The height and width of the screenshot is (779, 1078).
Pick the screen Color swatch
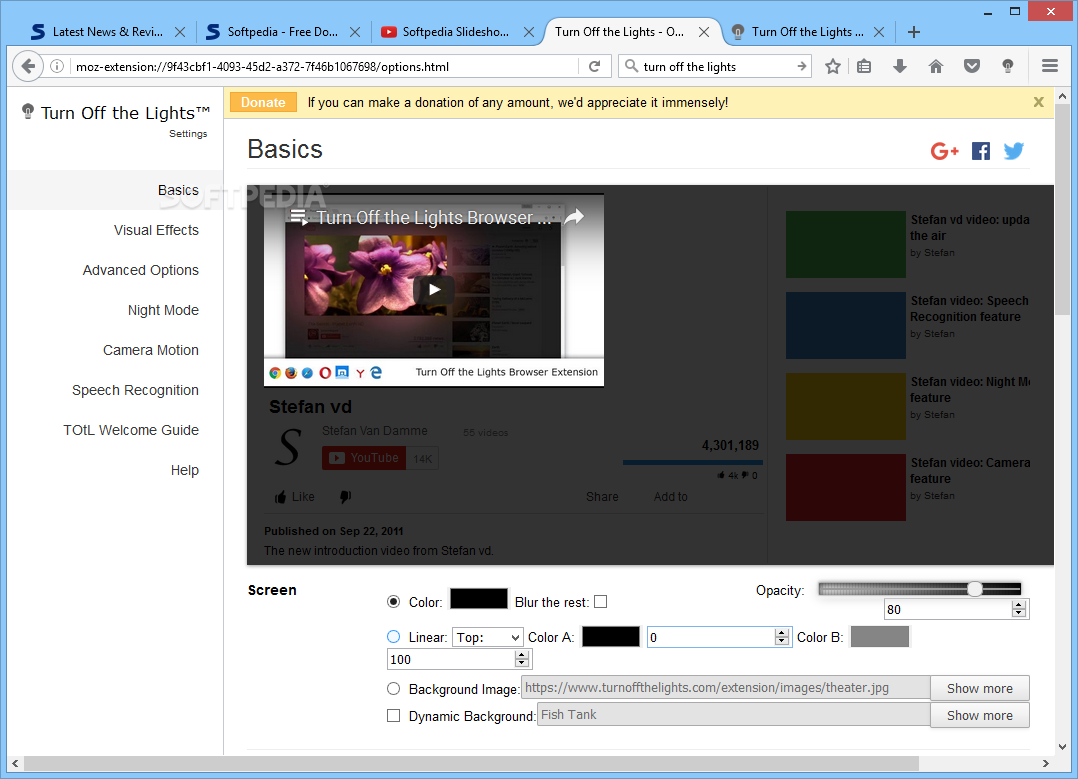tap(478, 599)
